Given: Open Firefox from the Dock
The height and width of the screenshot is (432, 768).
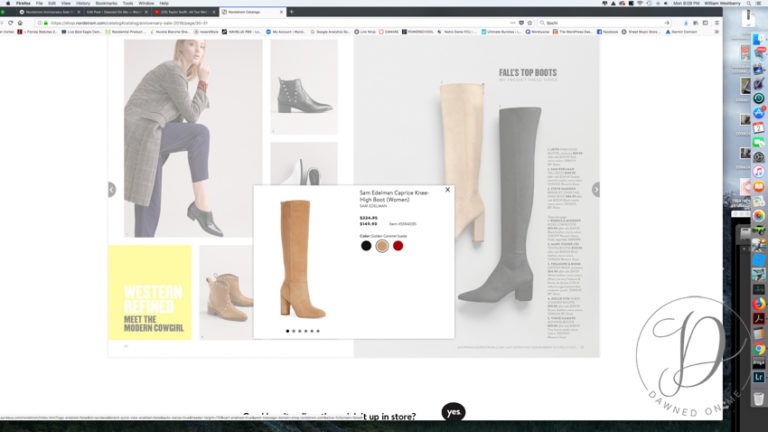Looking at the screenshot, I should [759, 304].
